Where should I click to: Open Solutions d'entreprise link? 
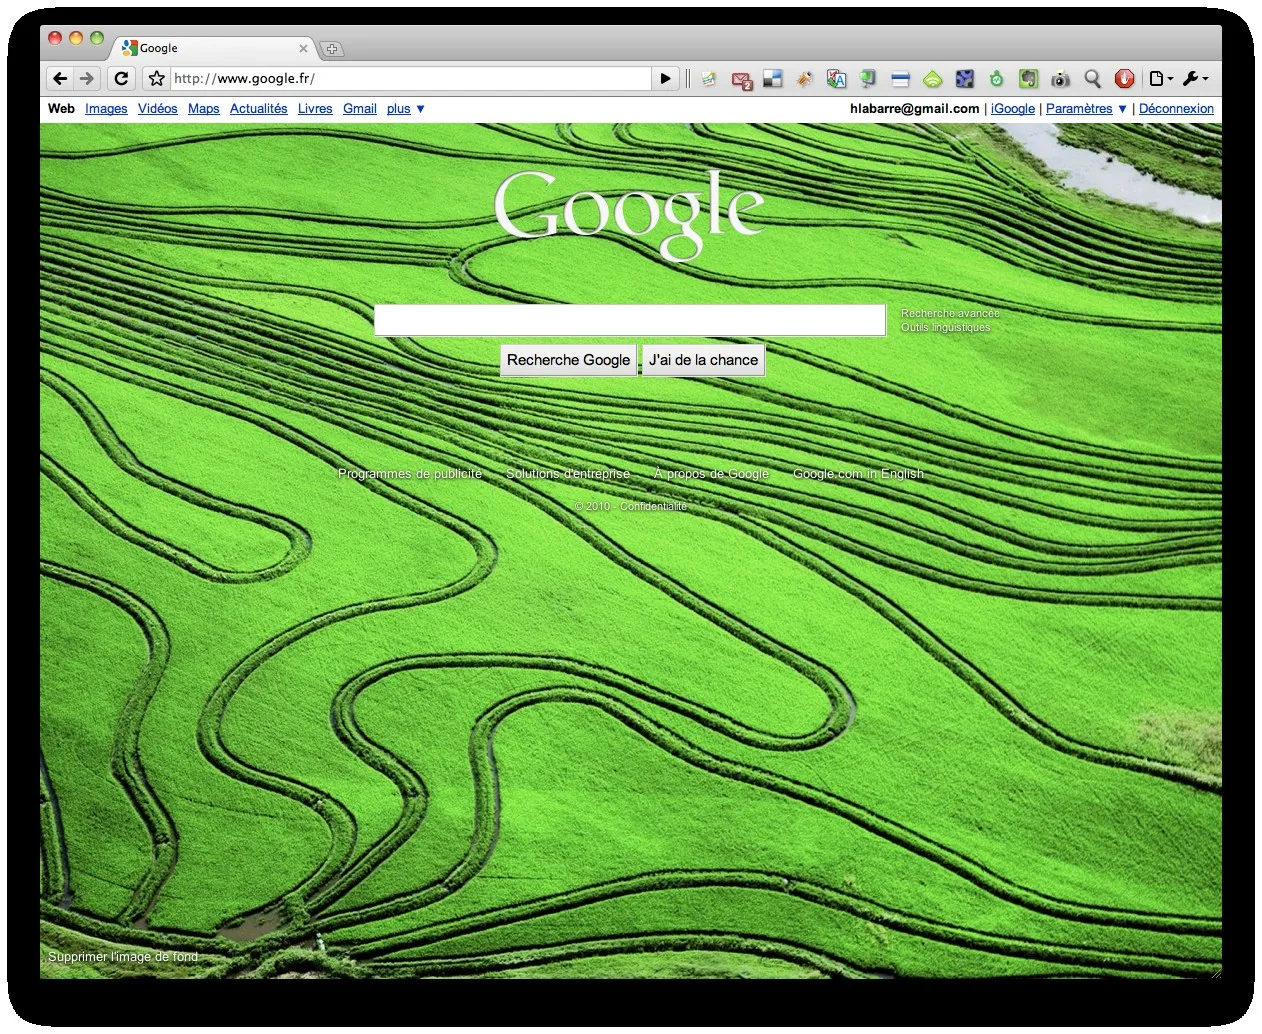pyautogui.click(x=568, y=473)
